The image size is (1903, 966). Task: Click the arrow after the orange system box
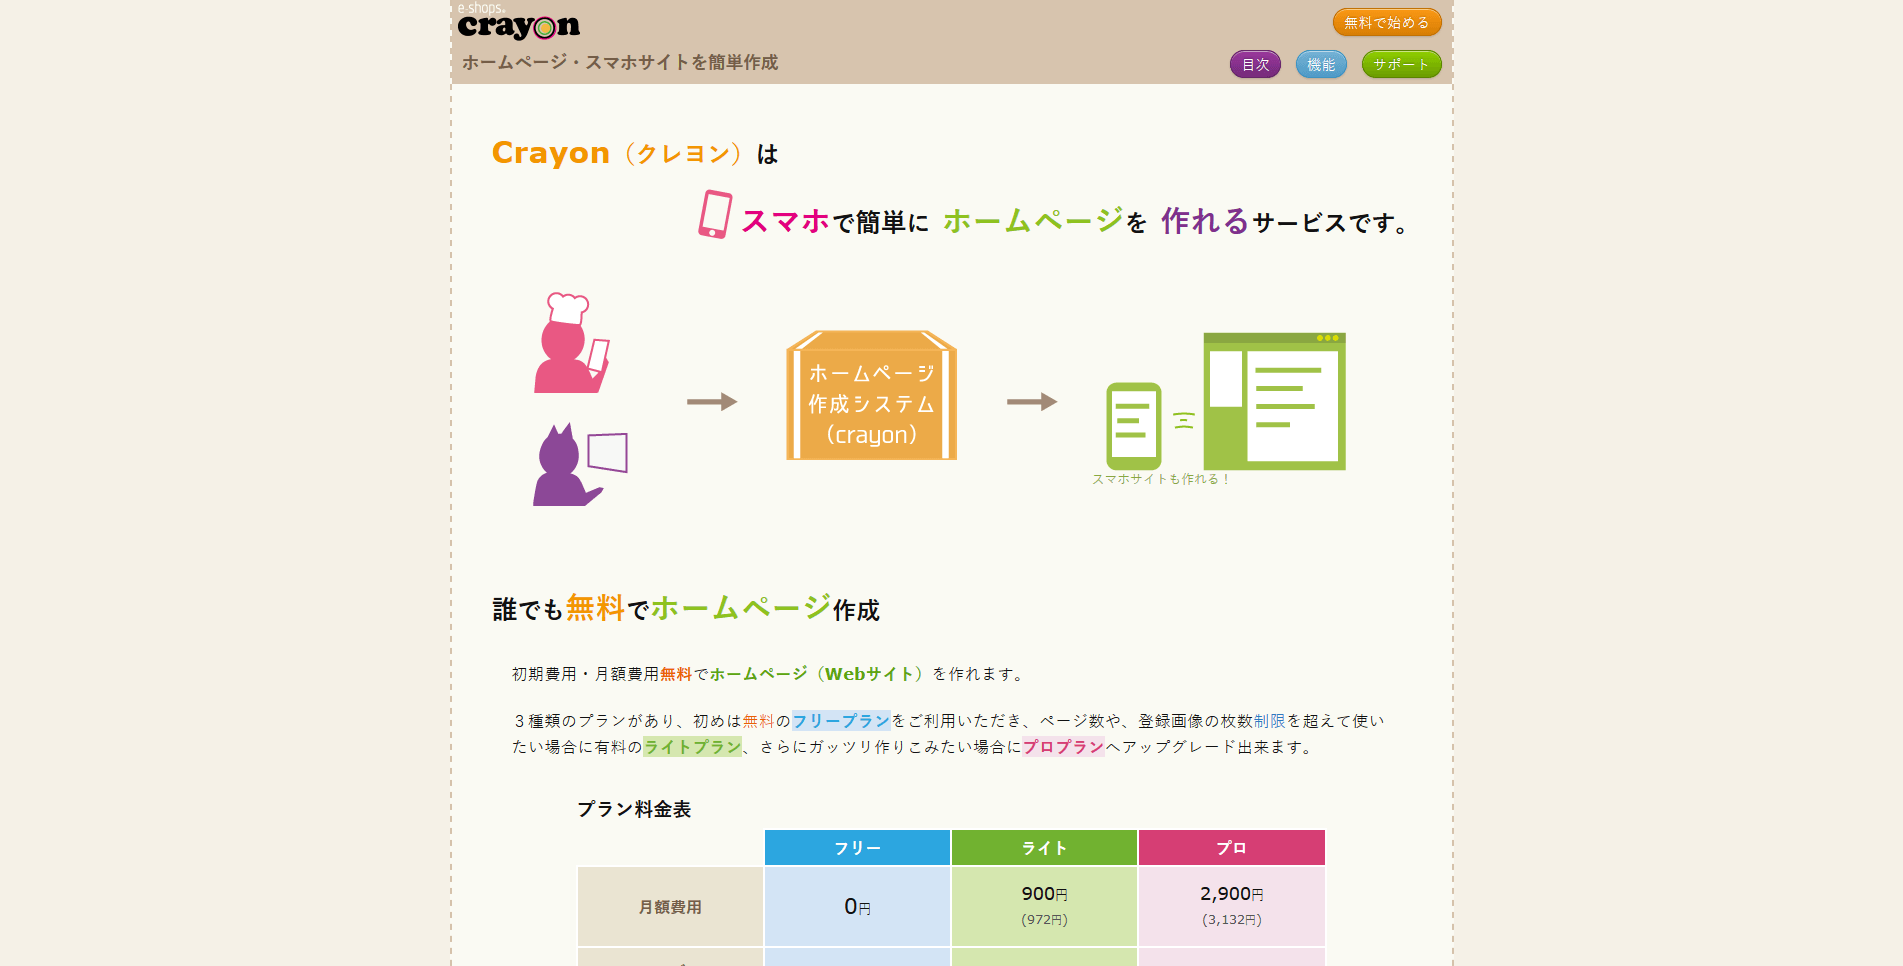(1032, 402)
